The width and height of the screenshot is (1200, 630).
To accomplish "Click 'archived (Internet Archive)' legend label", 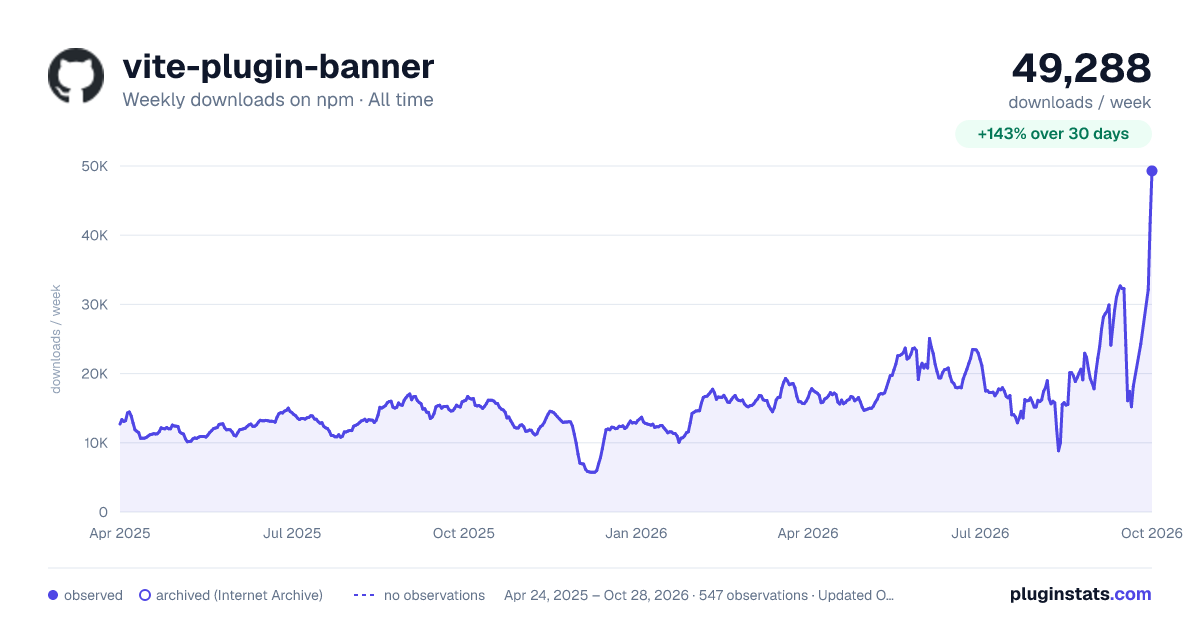I will click(239, 595).
